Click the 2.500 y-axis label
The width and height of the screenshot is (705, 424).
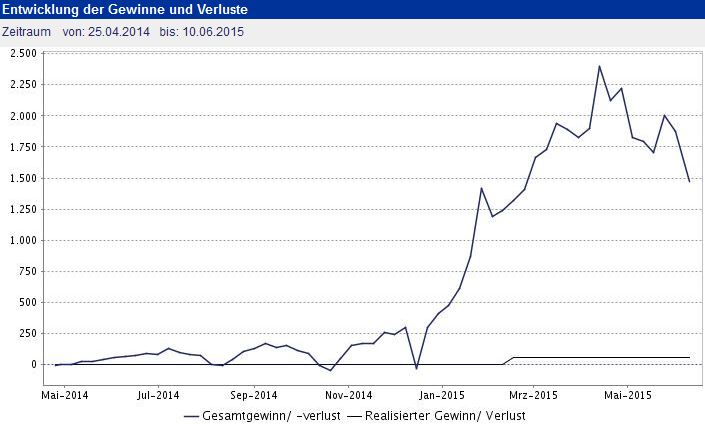click(23, 54)
